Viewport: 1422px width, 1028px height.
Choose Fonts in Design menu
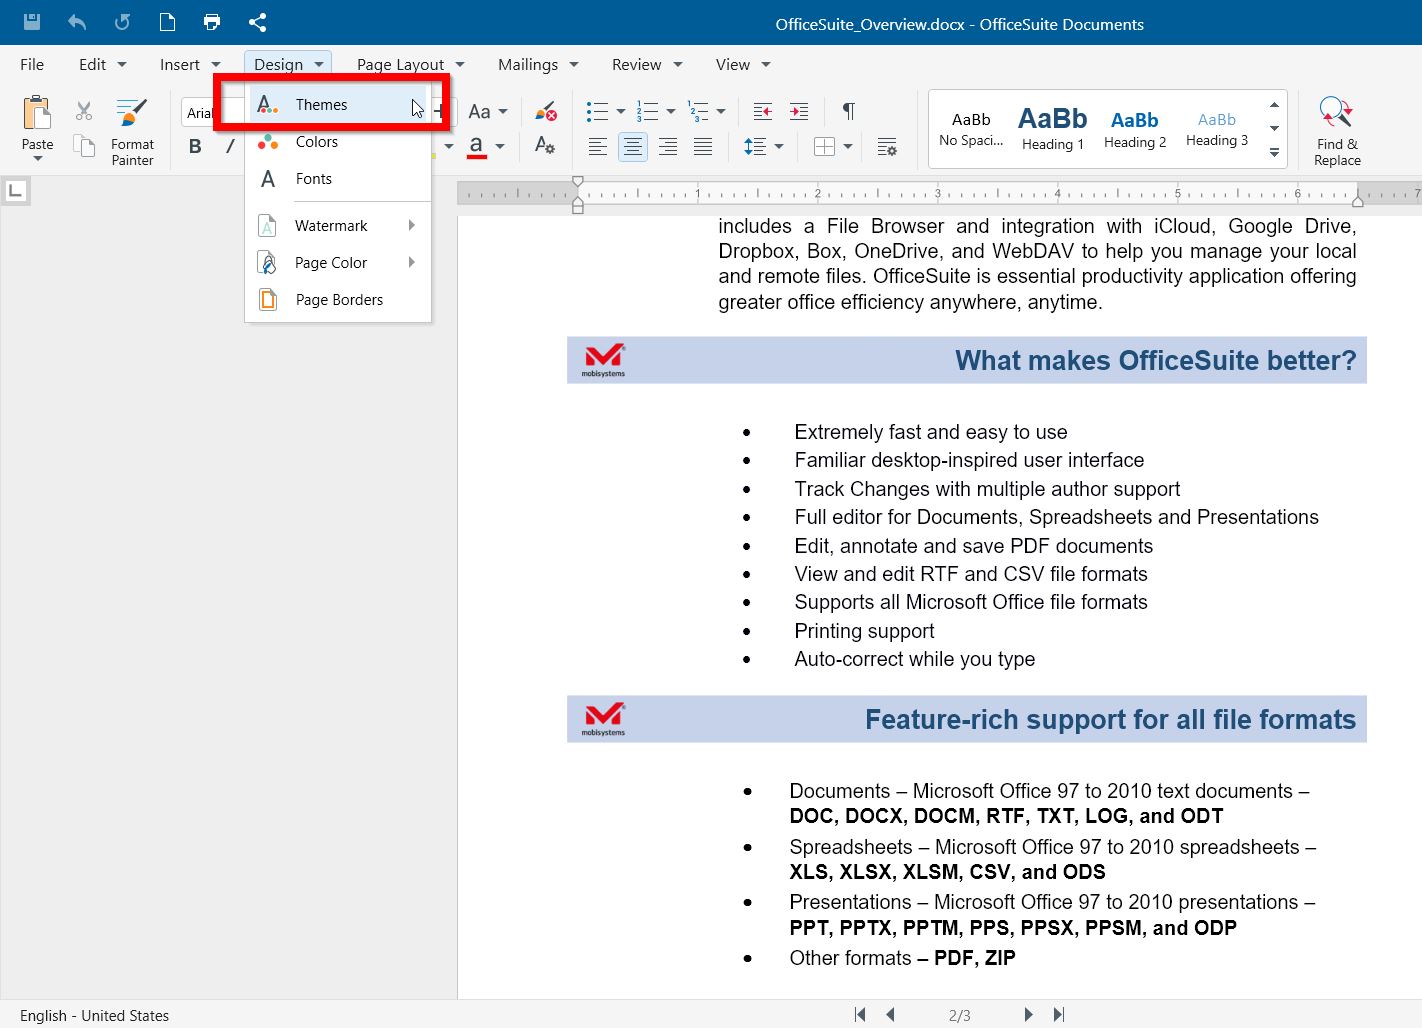click(338, 178)
